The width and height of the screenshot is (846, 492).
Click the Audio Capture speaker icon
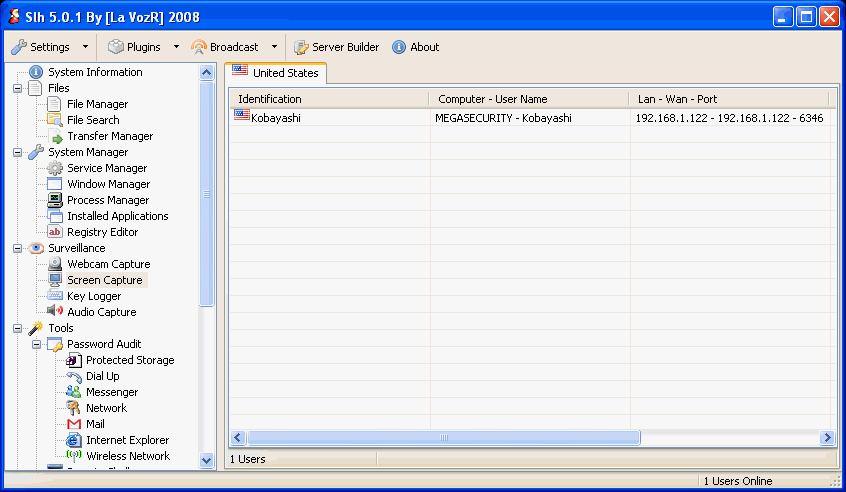point(56,312)
